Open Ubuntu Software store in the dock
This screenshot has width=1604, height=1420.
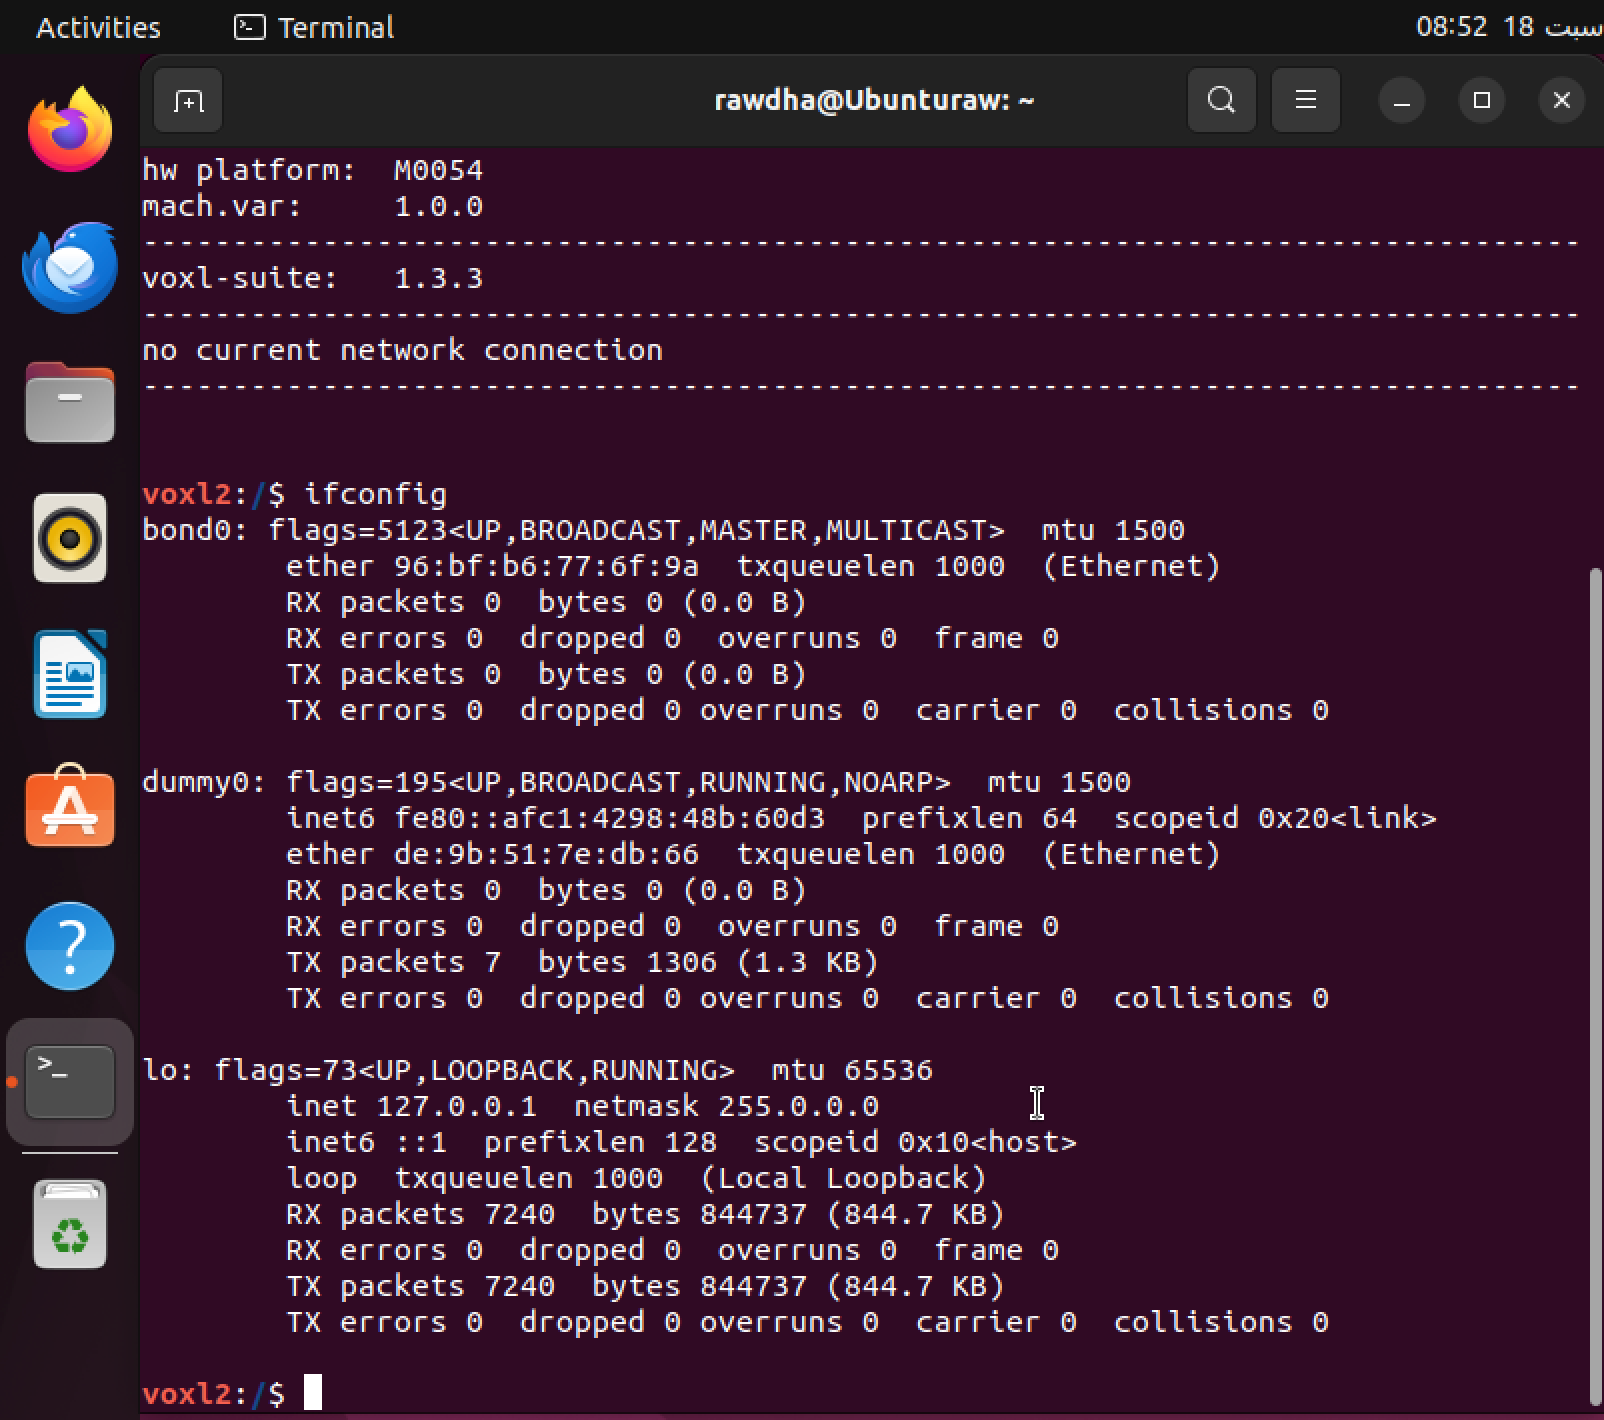(x=69, y=808)
